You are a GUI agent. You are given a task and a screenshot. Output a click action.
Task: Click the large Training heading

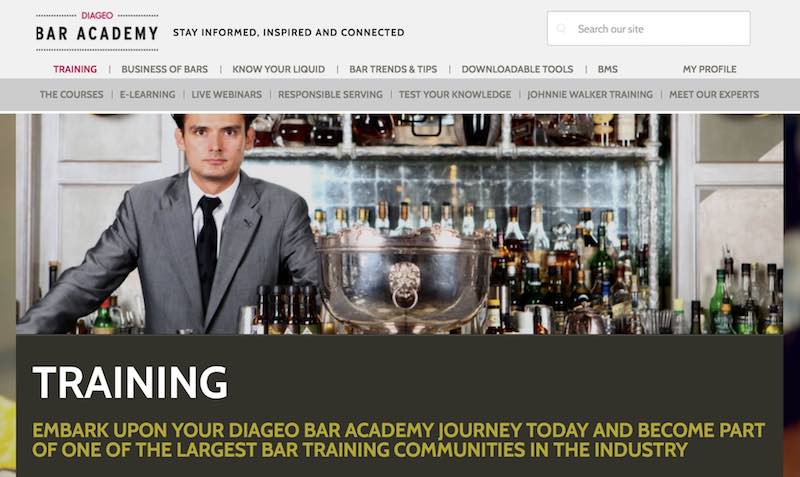130,382
